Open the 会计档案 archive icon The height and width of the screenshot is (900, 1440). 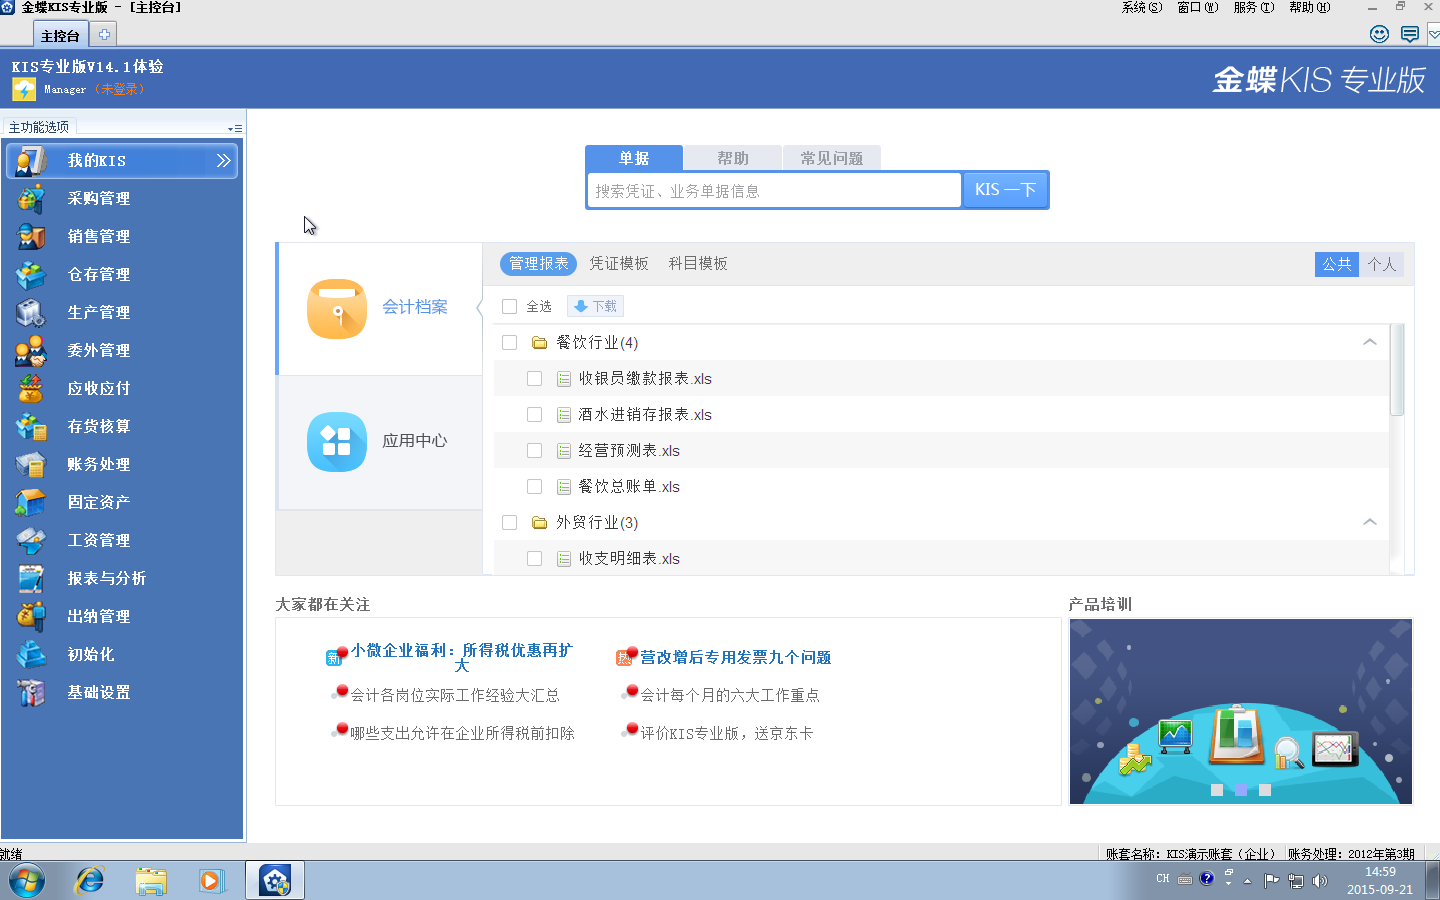click(x=337, y=308)
